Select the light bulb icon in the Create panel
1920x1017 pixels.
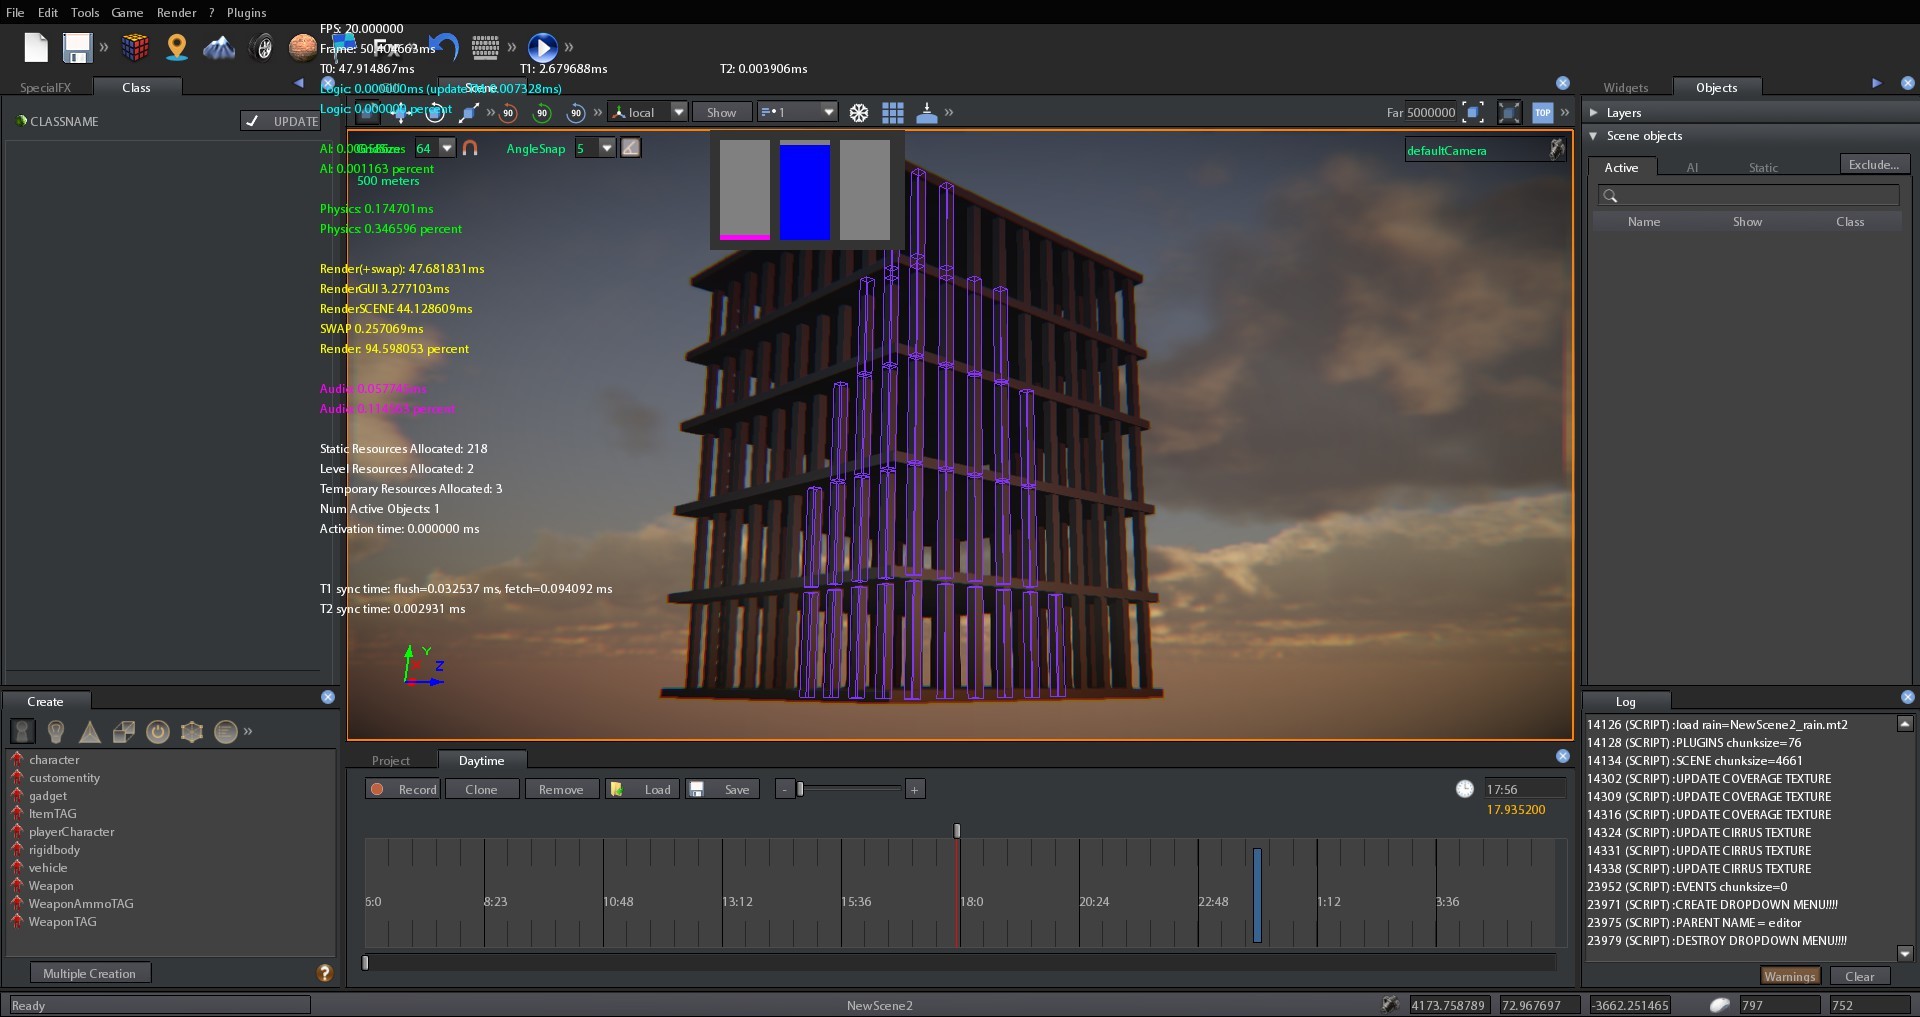point(56,732)
